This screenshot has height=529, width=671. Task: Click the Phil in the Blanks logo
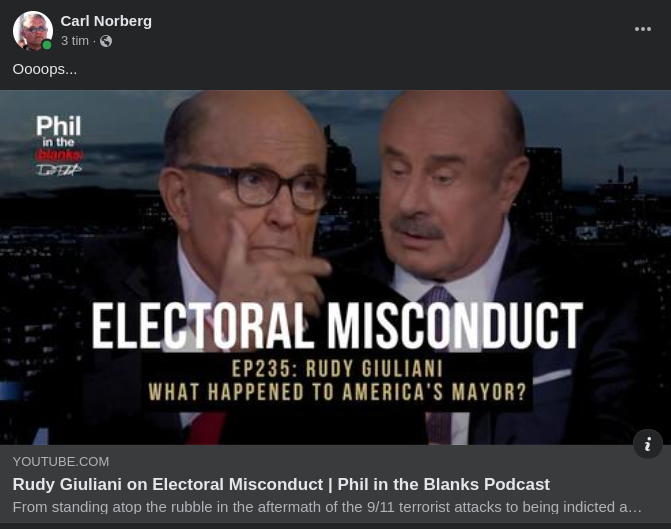tap(59, 146)
